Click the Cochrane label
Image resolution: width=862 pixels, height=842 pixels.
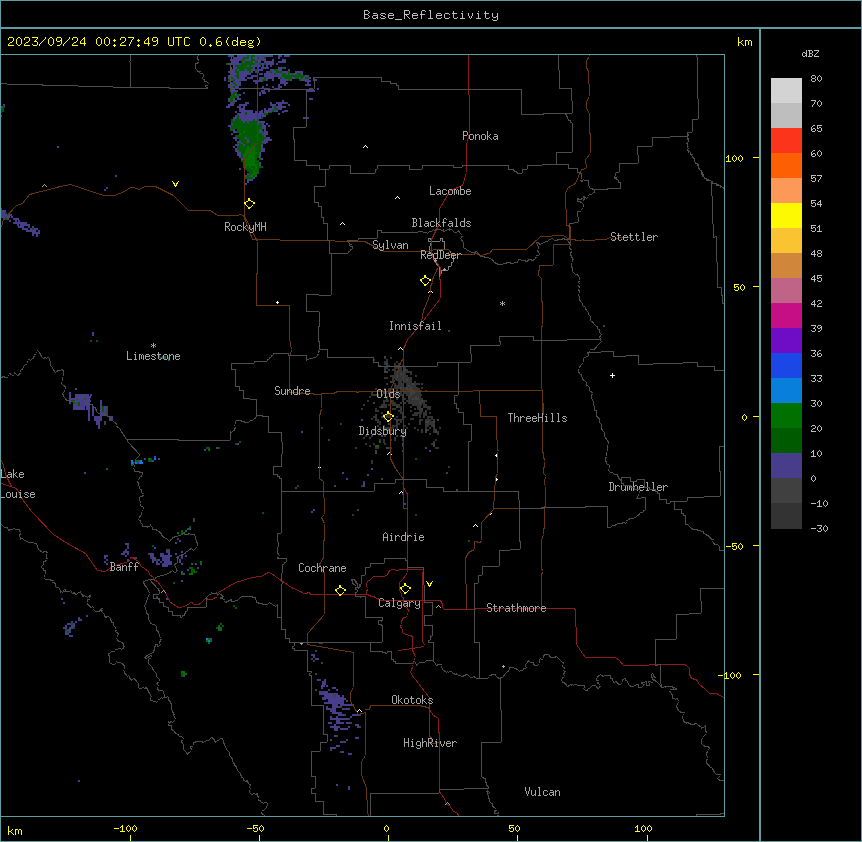click(x=322, y=568)
